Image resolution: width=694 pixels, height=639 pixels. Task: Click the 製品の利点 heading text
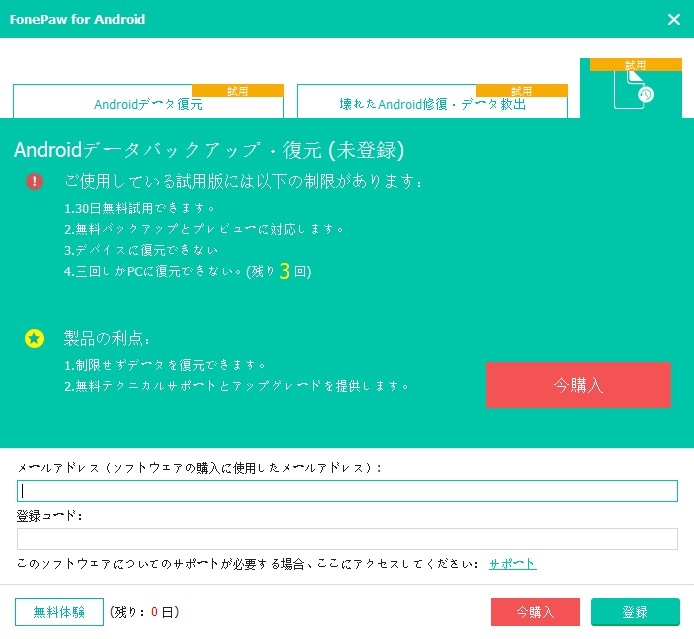[x=107, y=339]
